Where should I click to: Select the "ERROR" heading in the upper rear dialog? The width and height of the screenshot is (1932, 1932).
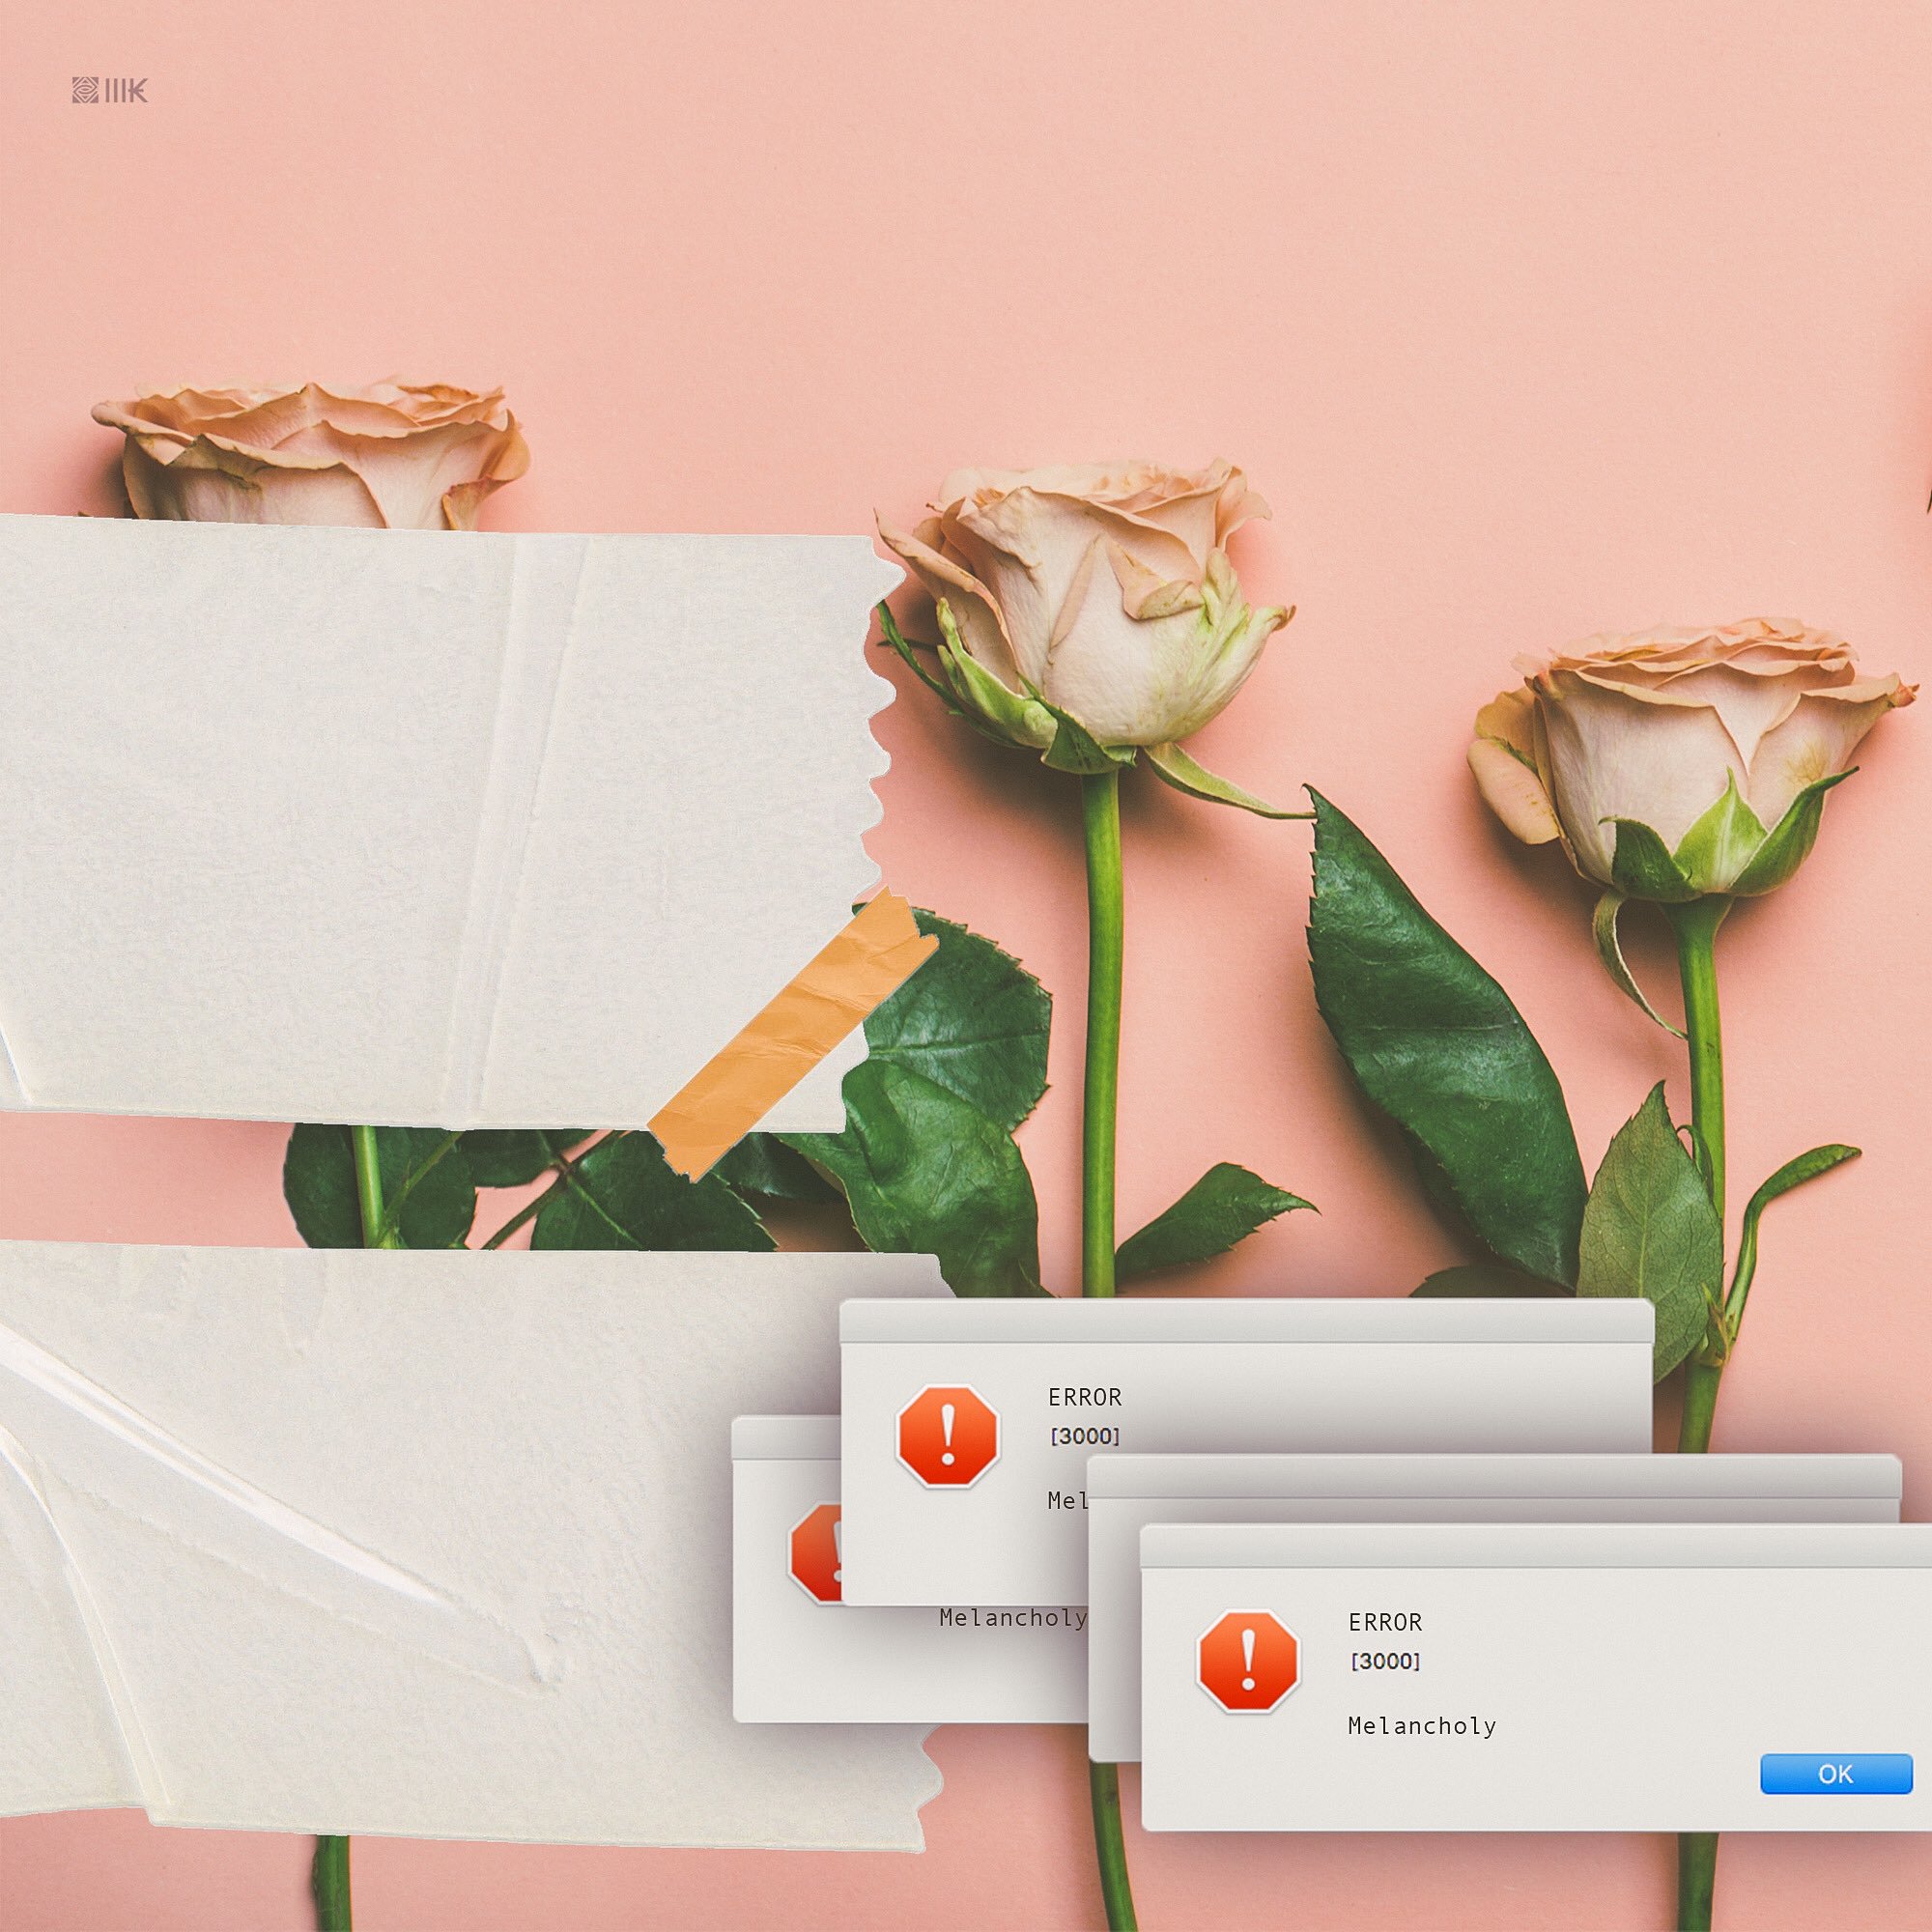click(x=1085, y=1397)
